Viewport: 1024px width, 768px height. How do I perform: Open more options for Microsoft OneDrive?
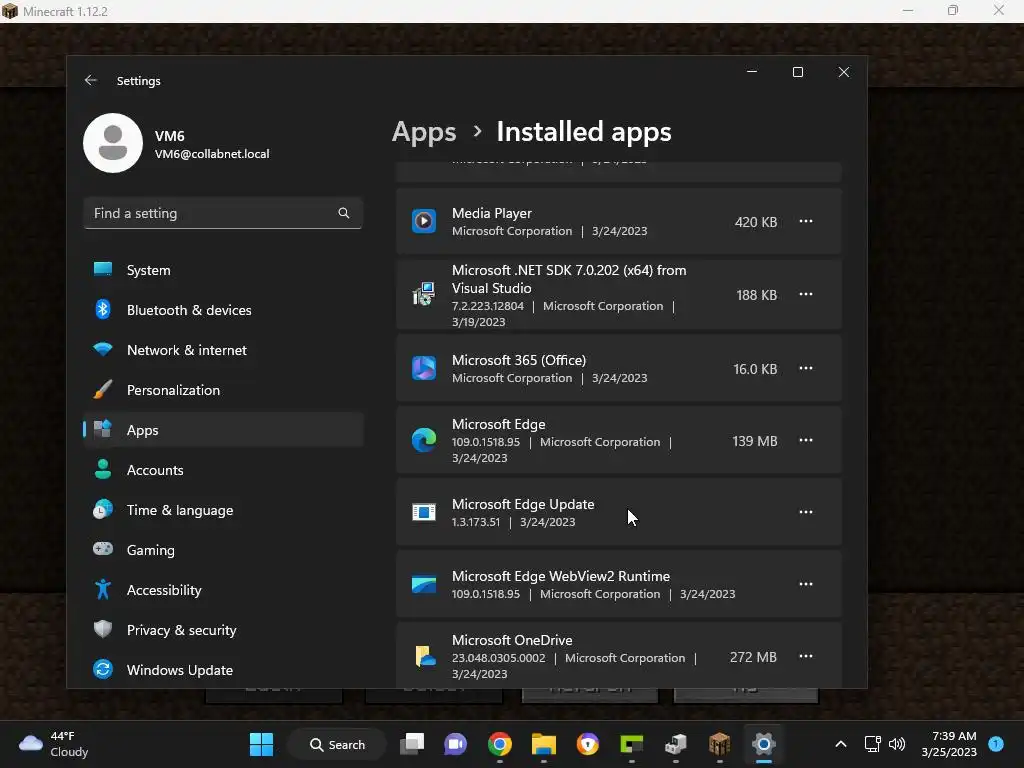[x=806, y=656]
